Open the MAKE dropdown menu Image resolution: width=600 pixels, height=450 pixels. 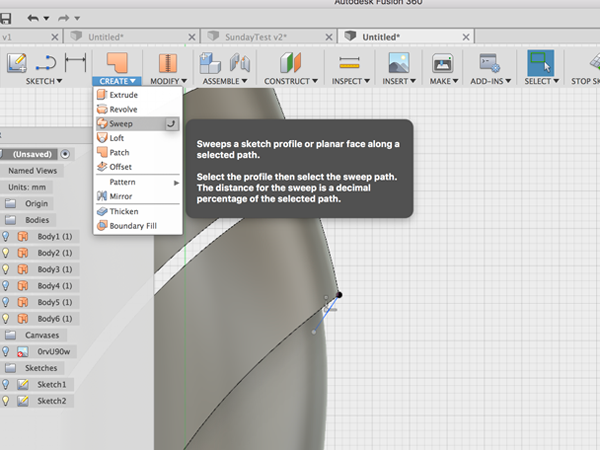coord(443,81)
